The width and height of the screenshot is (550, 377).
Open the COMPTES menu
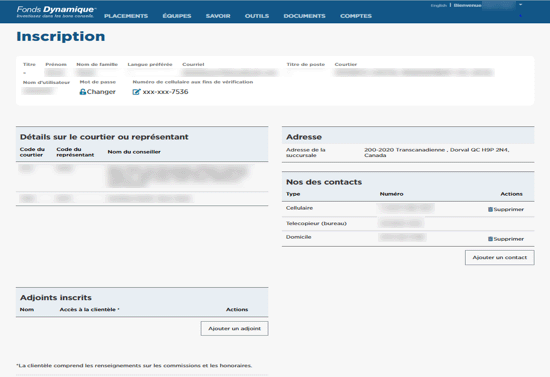[356, 16]
